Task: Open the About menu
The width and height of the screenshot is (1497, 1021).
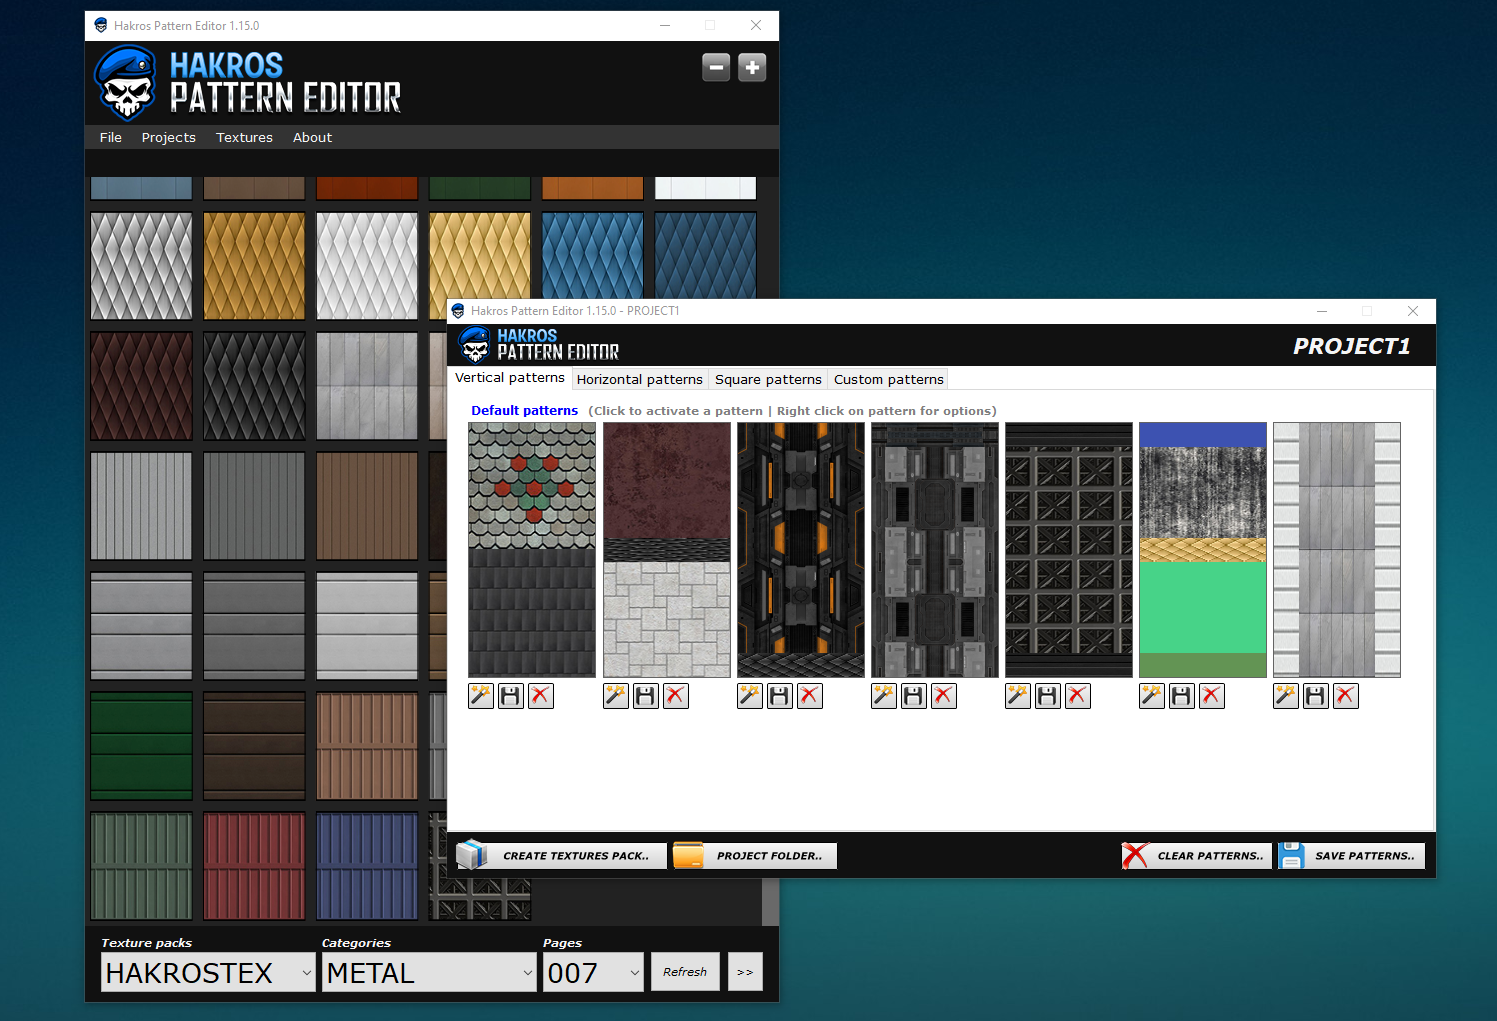Action: click(312, 137)
